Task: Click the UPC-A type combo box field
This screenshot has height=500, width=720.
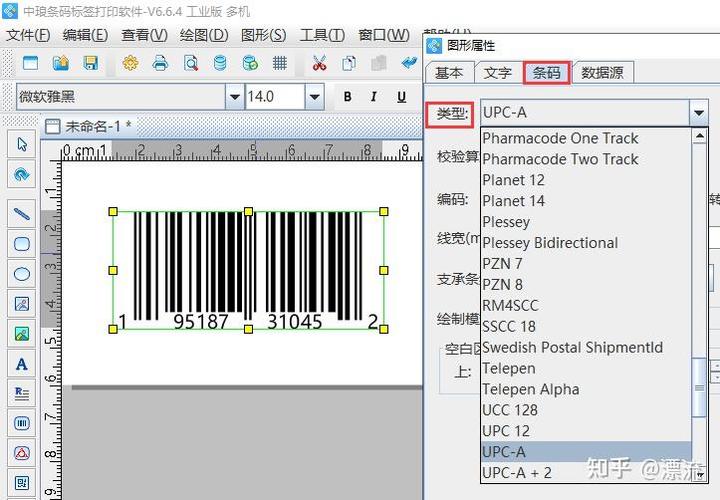Action: pyautogui.click(x=585, y=112)
